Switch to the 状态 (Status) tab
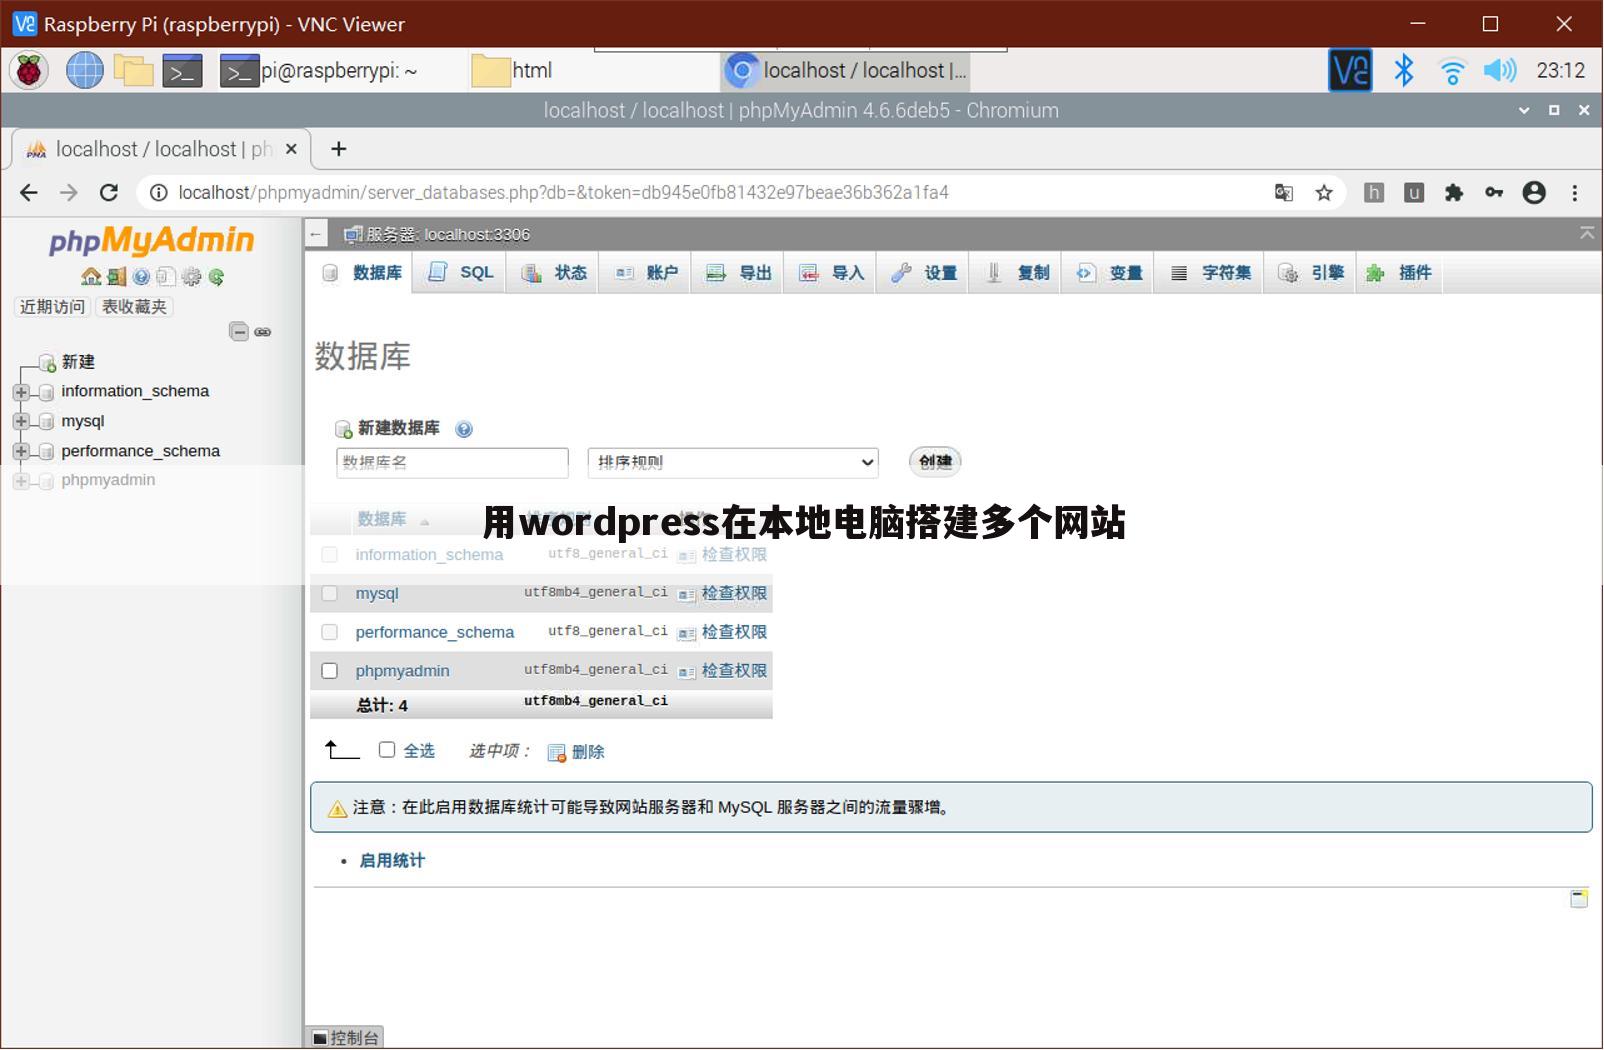Screen dimensions: 1604x1050 (552, 272)
